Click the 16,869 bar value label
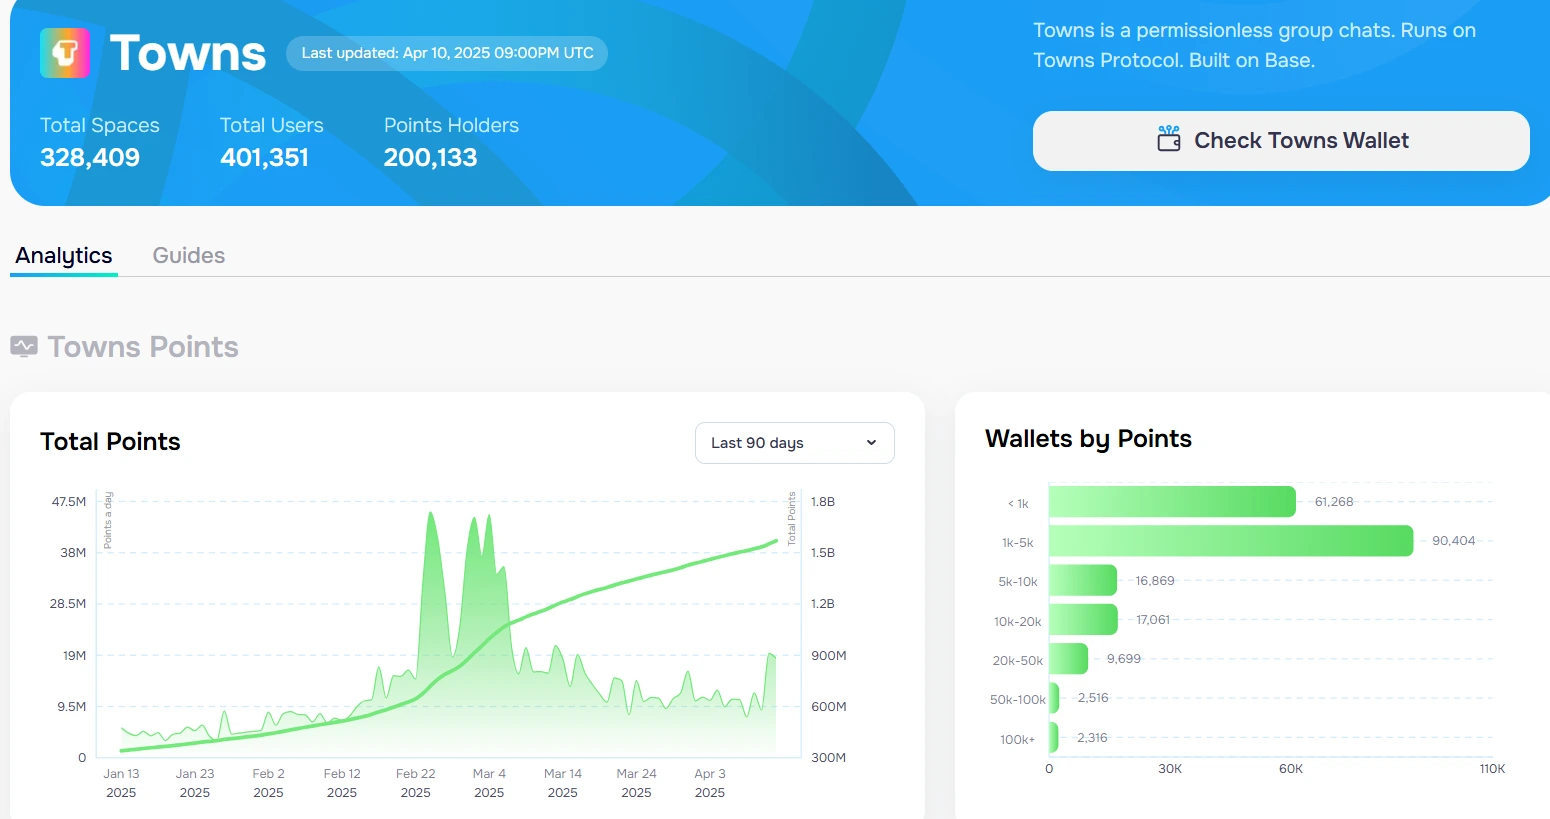This screenshot has width=1550, height=819. click(x=1155, y=581)
